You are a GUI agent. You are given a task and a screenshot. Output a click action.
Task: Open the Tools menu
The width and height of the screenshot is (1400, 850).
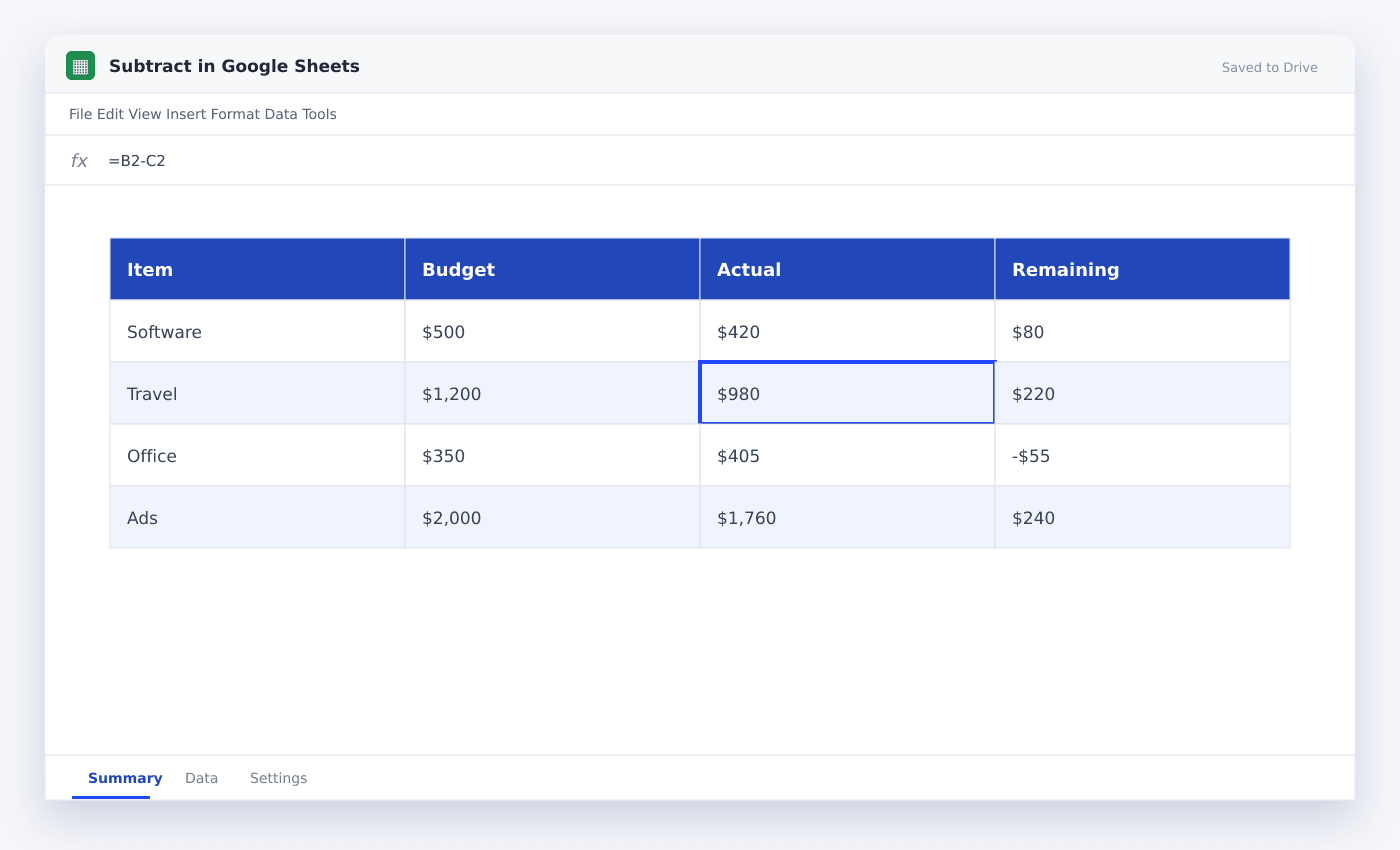(320, 114)
